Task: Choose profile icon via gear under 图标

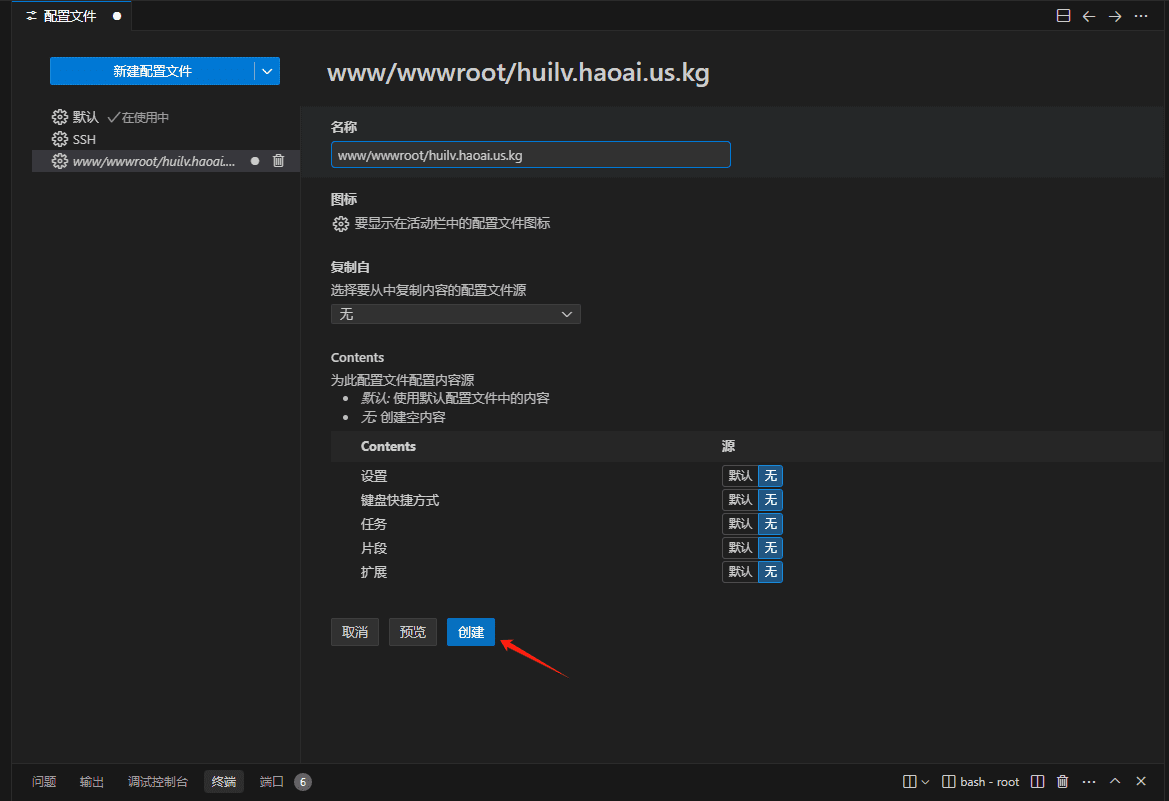Action: [340, 224]
